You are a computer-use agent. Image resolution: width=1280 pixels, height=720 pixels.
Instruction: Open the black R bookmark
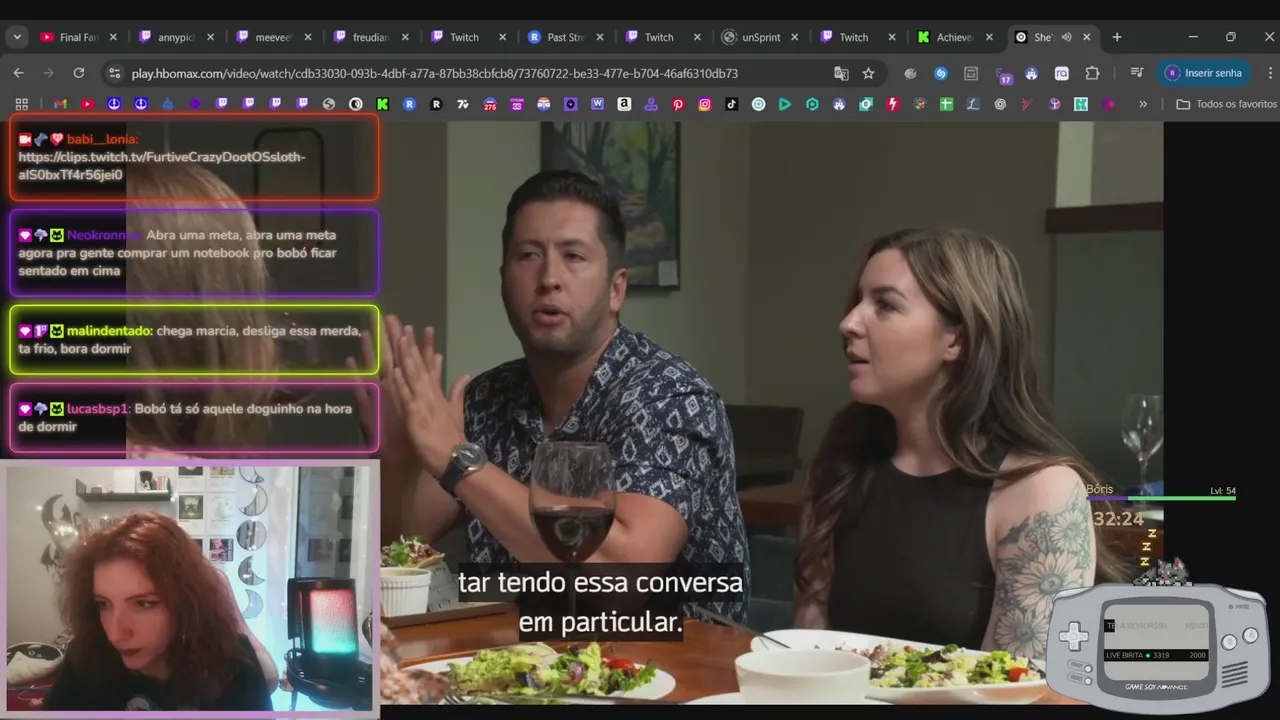coord(436,104)
